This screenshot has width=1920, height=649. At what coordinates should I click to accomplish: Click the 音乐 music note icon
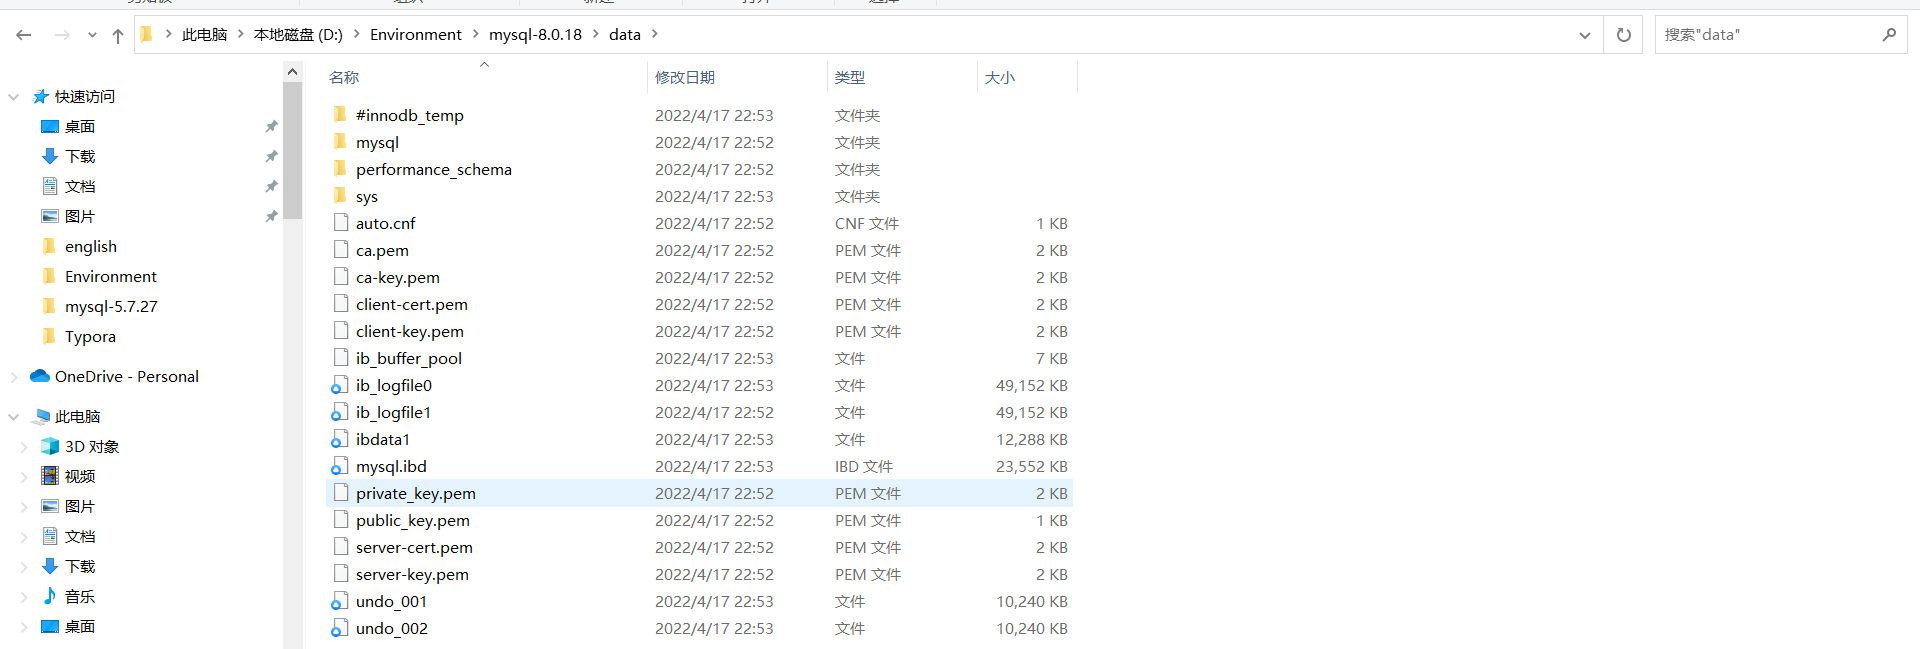50,596
